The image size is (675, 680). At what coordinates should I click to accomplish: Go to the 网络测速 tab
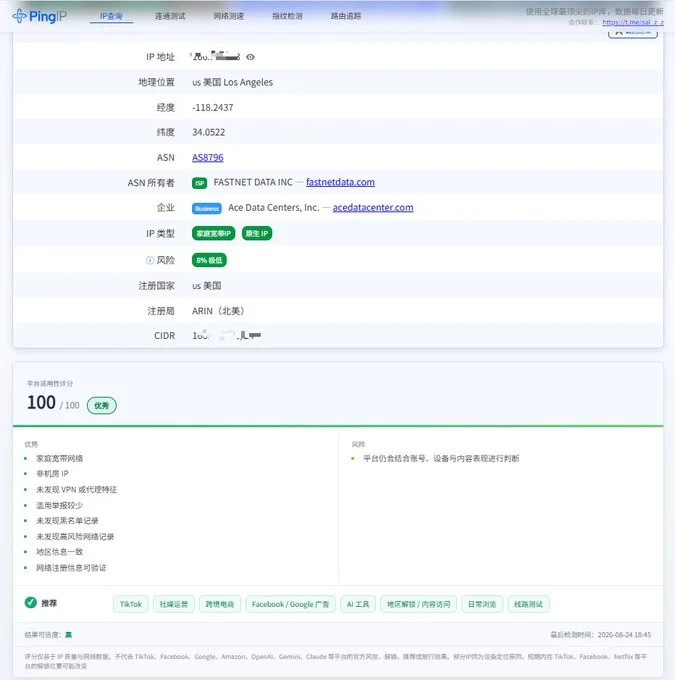[x=229, y=16]
